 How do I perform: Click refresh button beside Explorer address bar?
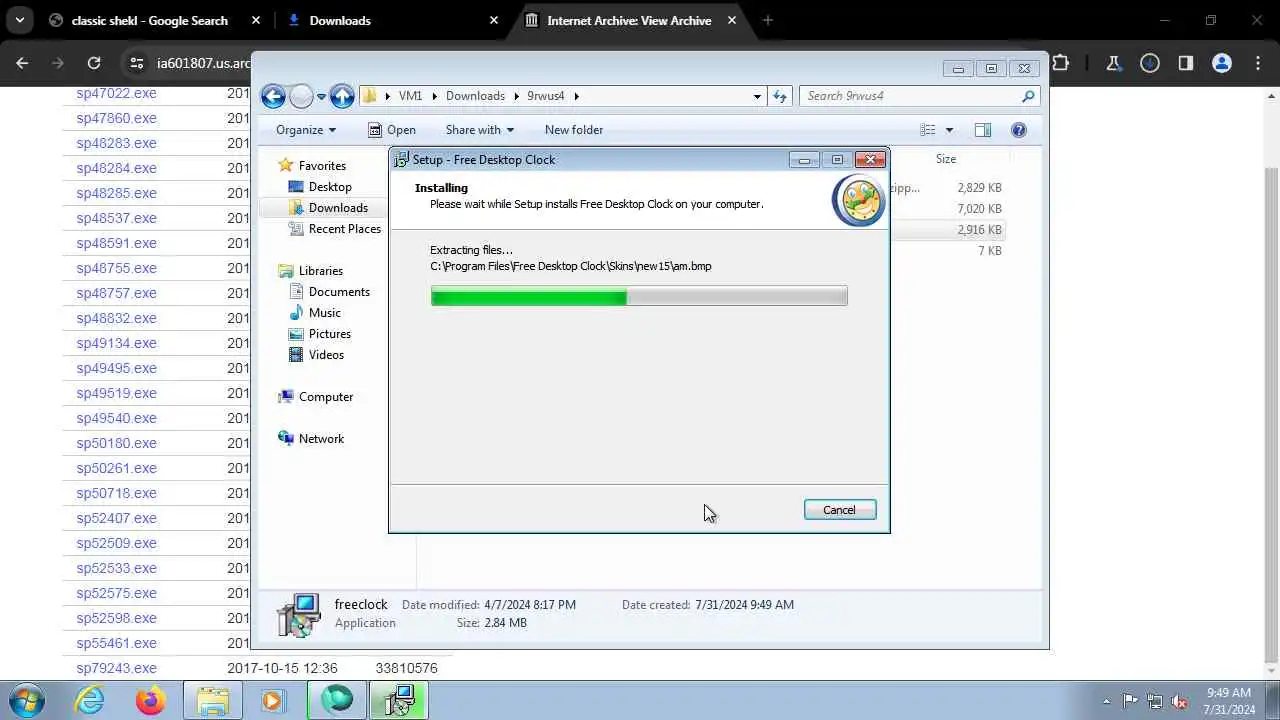[x=780, y=96]
